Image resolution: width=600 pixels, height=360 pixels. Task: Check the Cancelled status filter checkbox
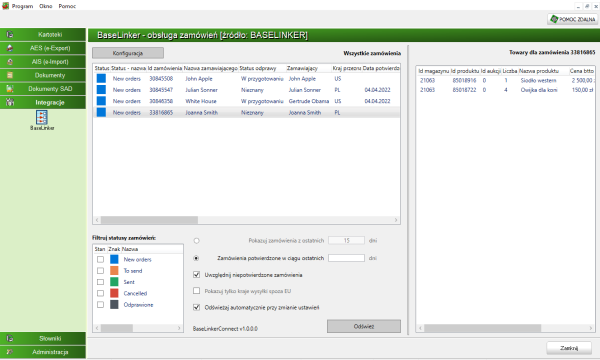(100, 293)
